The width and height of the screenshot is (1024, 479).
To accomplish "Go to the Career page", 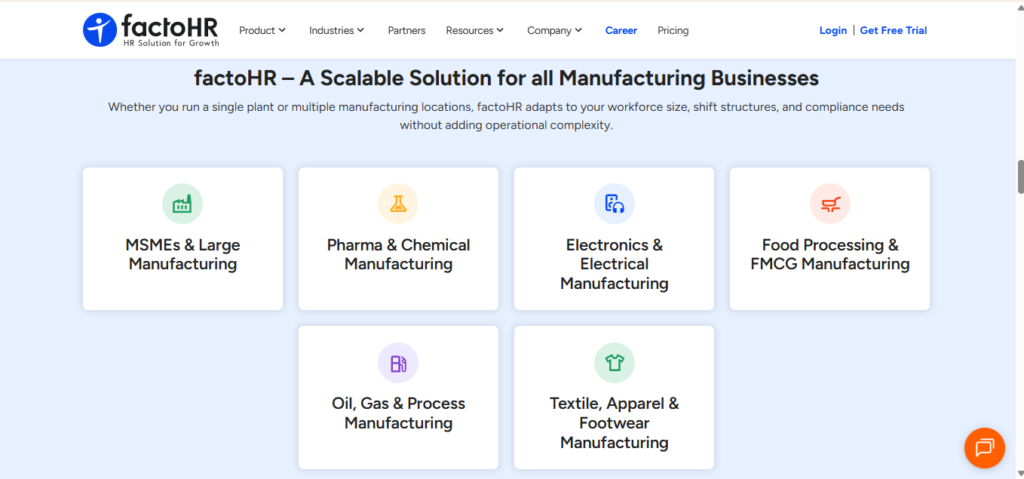I will tap(621, 30).
